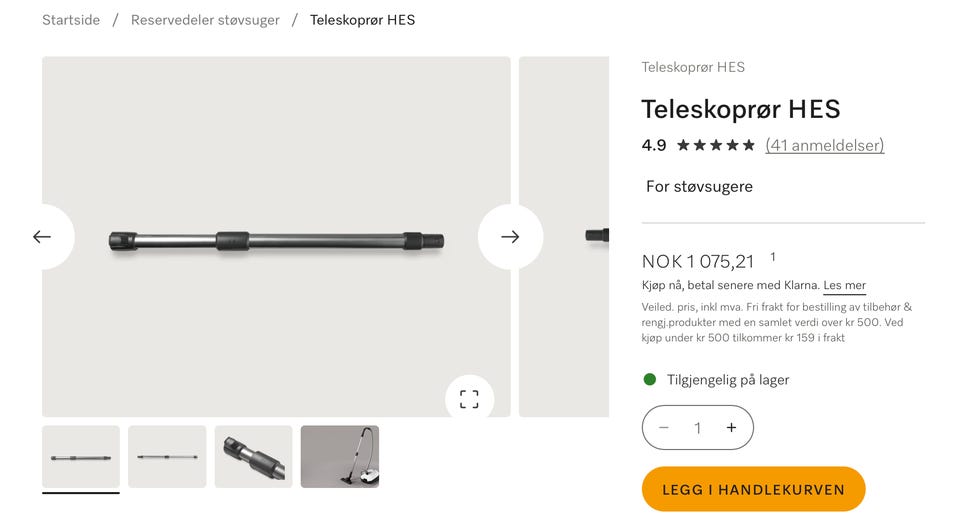Open the 41 anmeldelser reviews link
The width and height of the screenshot is (960, 530).
coord(825,146)
